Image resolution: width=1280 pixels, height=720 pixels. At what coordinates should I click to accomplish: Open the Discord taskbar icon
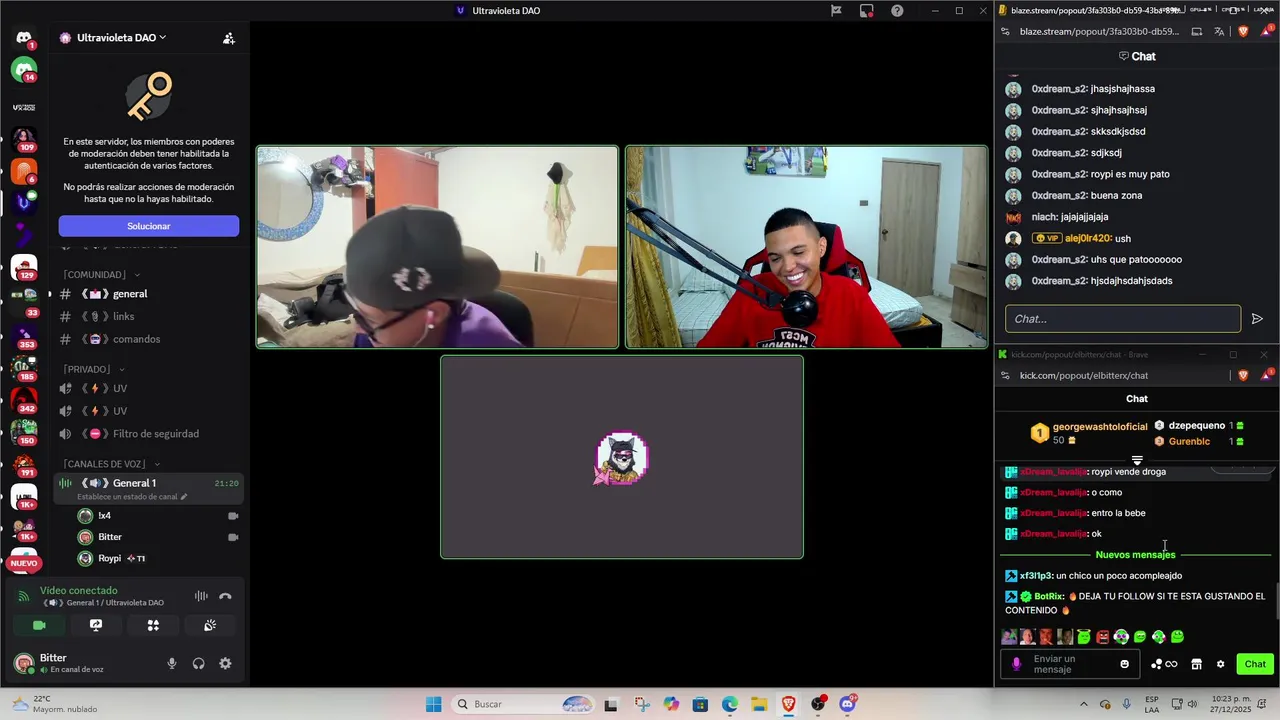848,704
